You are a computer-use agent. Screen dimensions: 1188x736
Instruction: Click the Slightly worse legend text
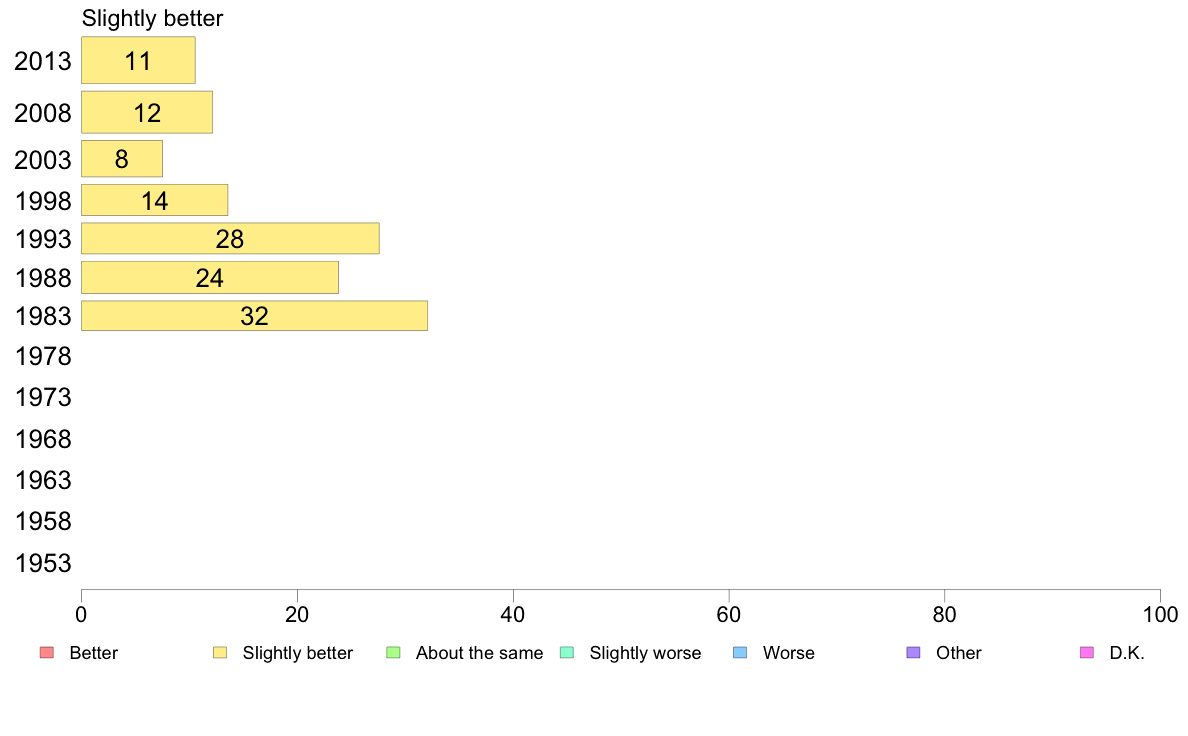coord(646,653)
